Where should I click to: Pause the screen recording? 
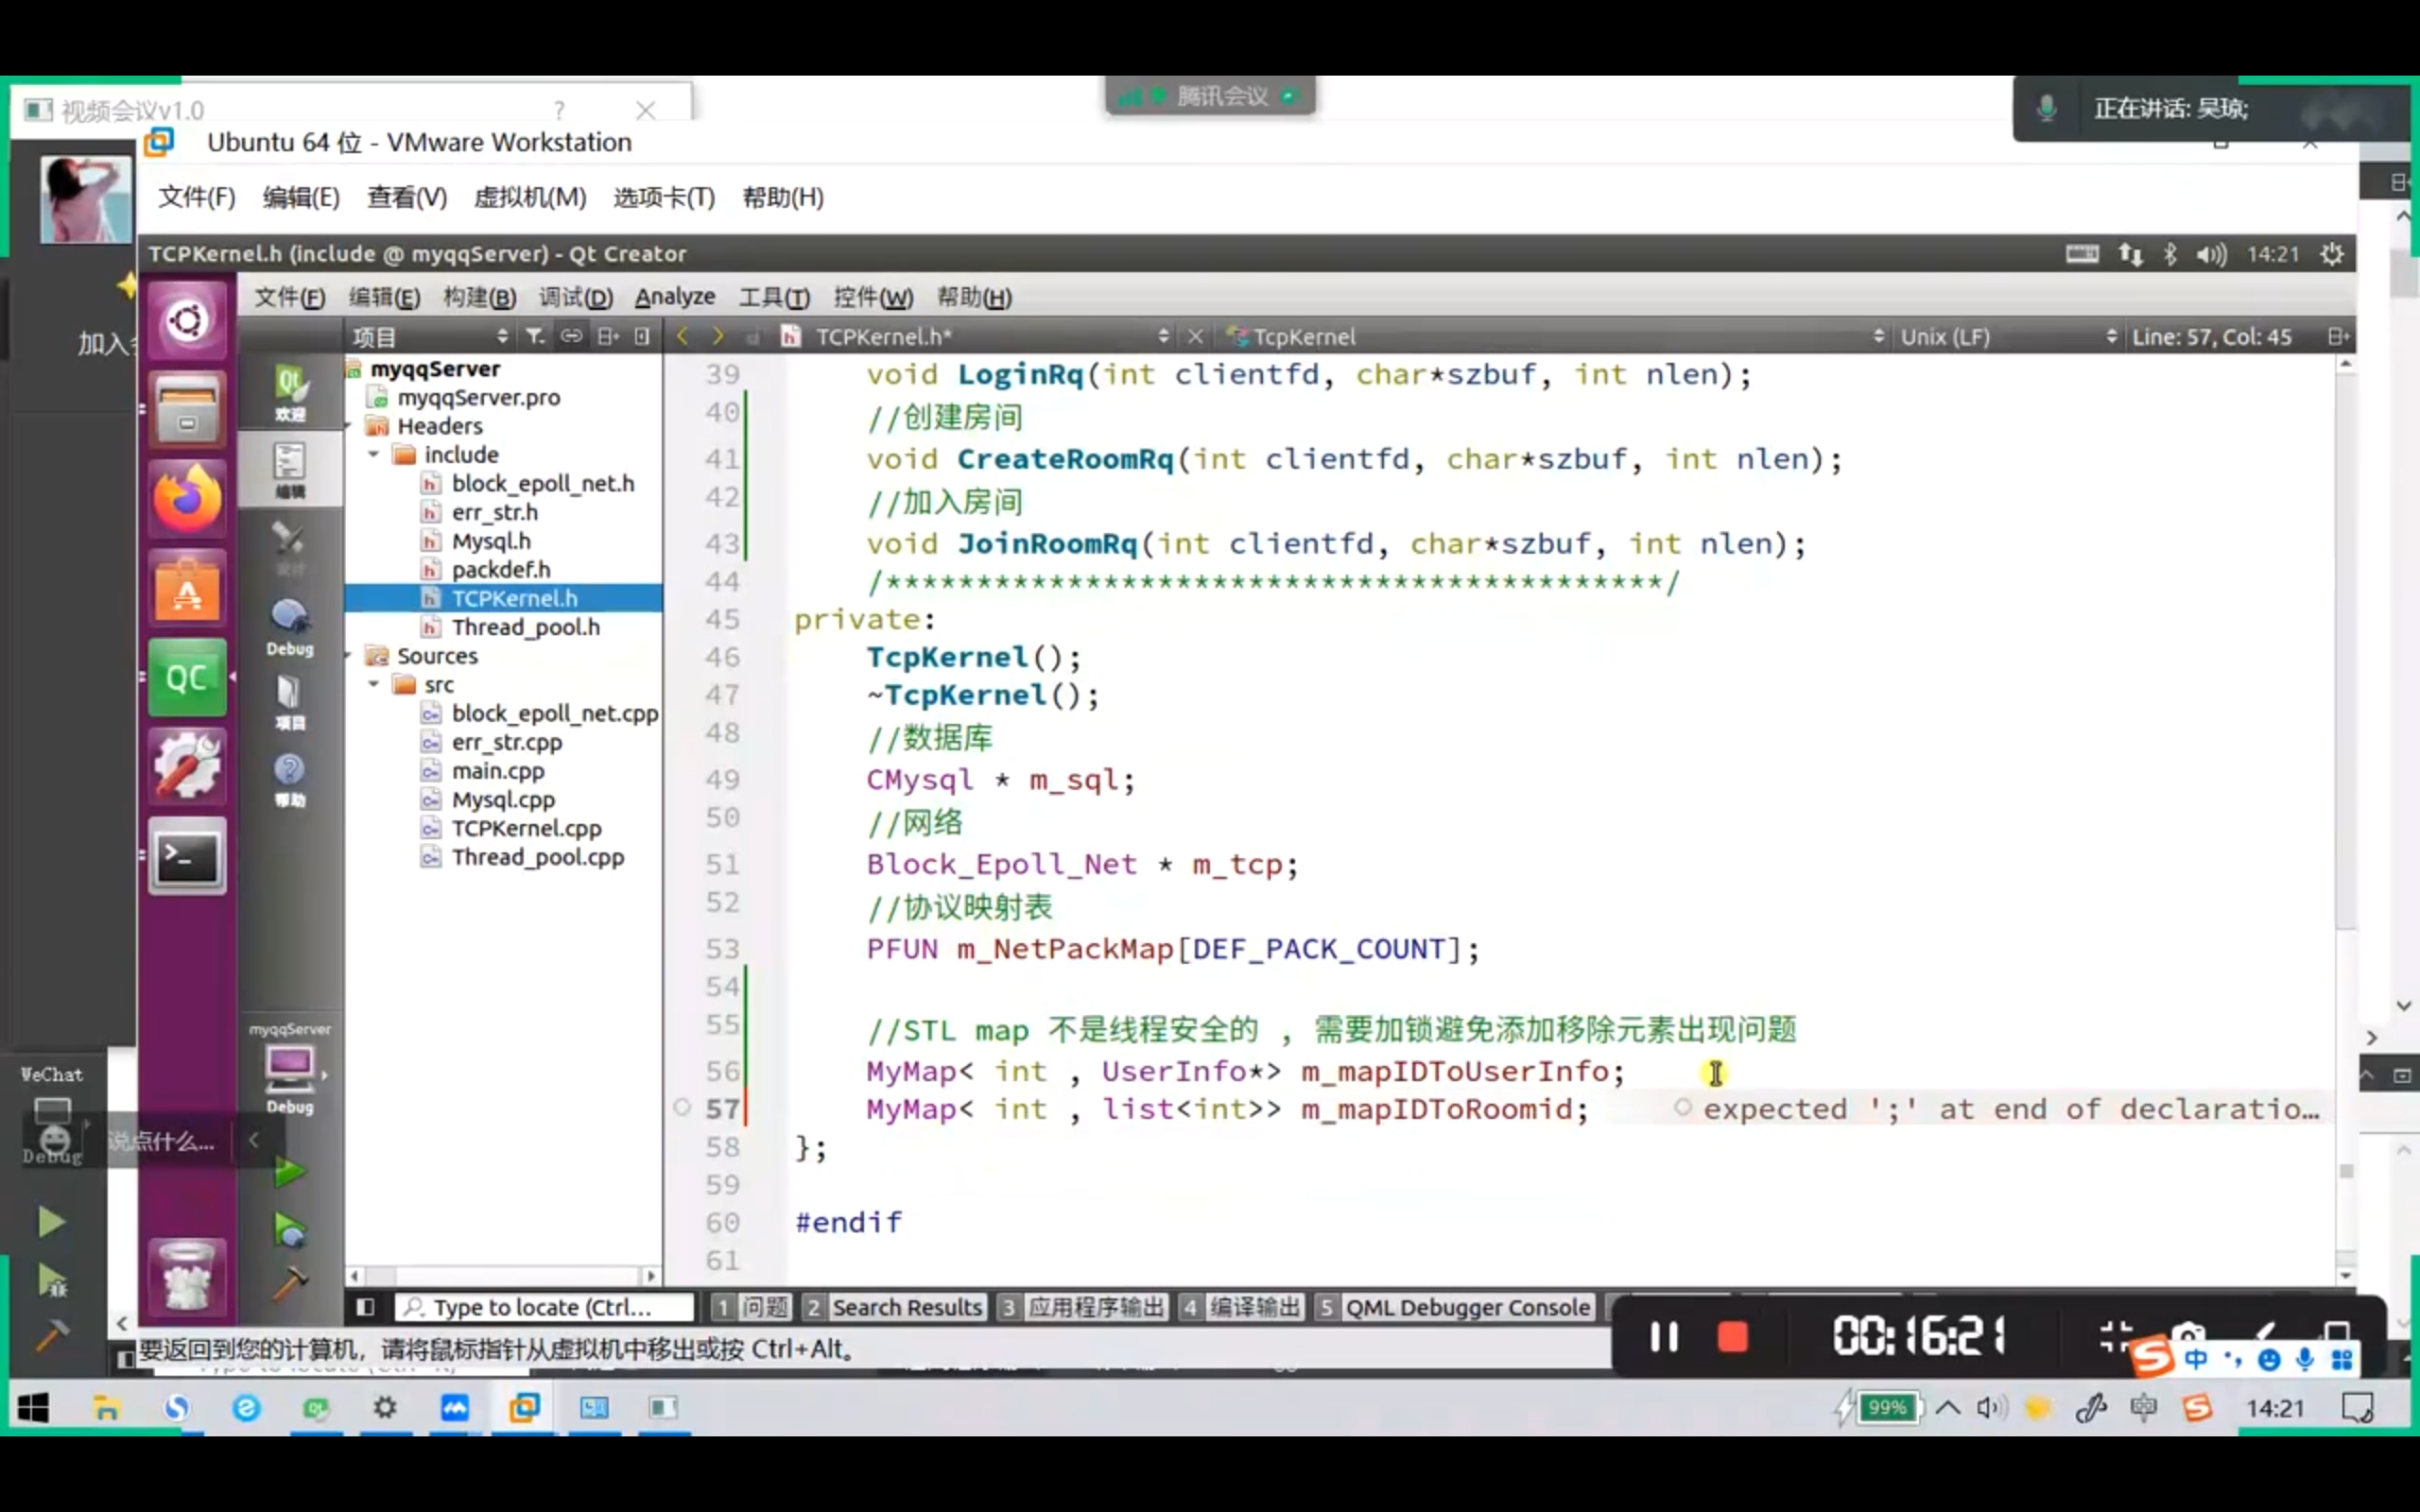coord(1664,1337)
